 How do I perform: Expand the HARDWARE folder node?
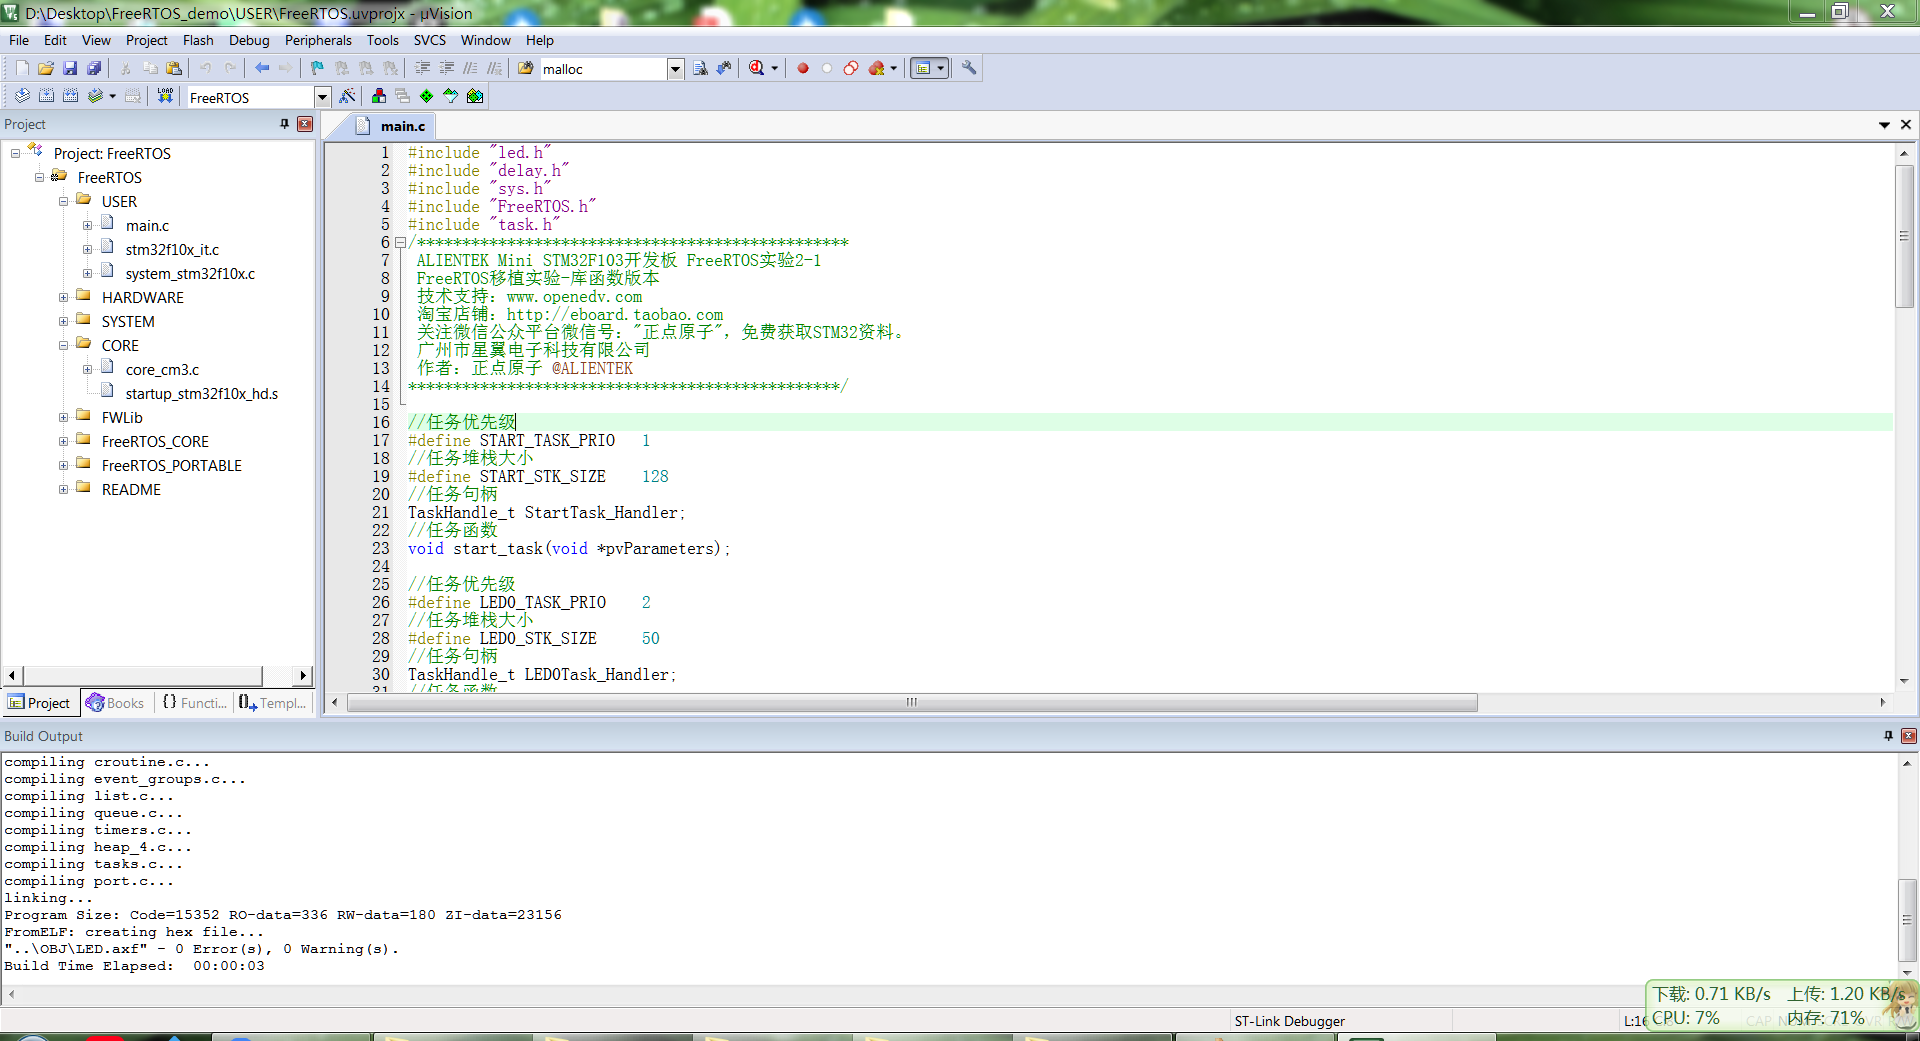(x=63, y=297)
